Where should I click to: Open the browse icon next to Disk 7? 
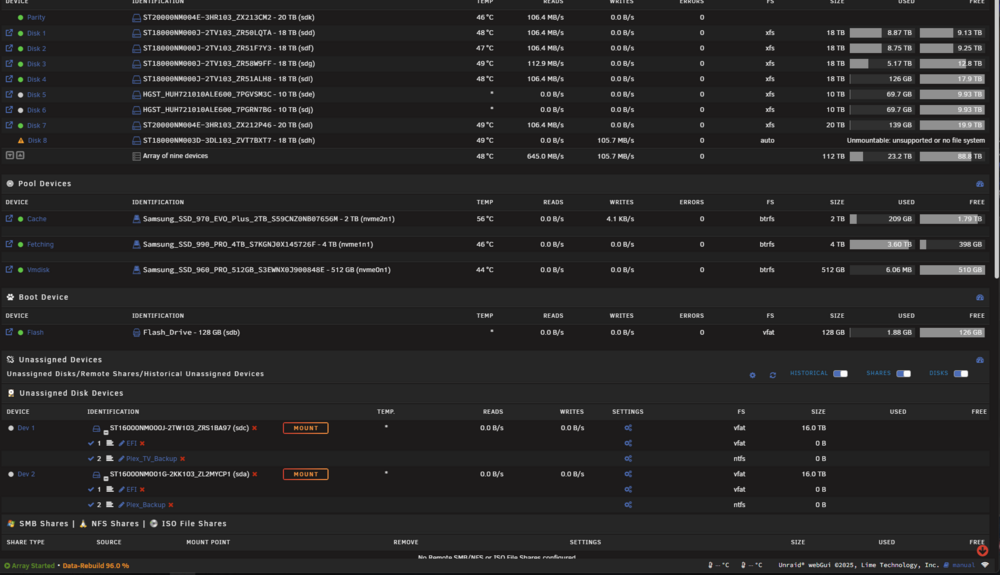coord(9,125)
